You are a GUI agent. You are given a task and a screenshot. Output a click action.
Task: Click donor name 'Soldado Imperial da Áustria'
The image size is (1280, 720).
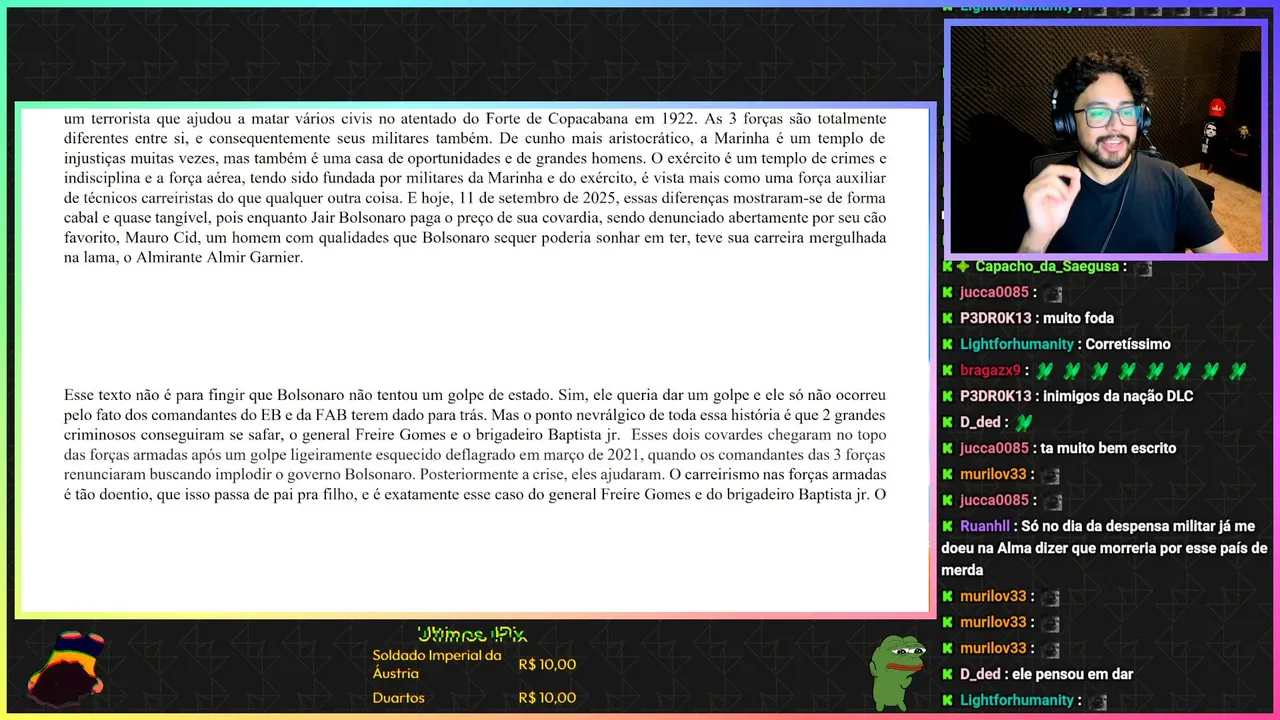(x=437, y=664)
